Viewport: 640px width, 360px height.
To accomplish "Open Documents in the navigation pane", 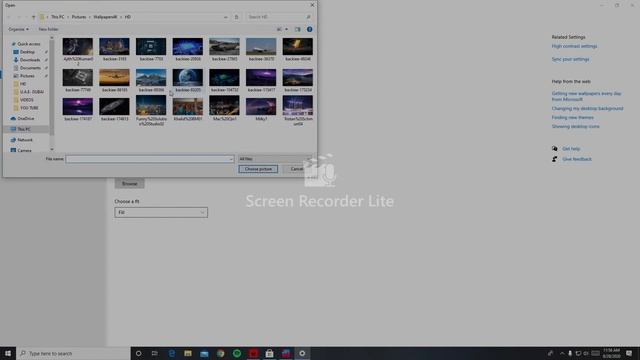I will 30,68.
